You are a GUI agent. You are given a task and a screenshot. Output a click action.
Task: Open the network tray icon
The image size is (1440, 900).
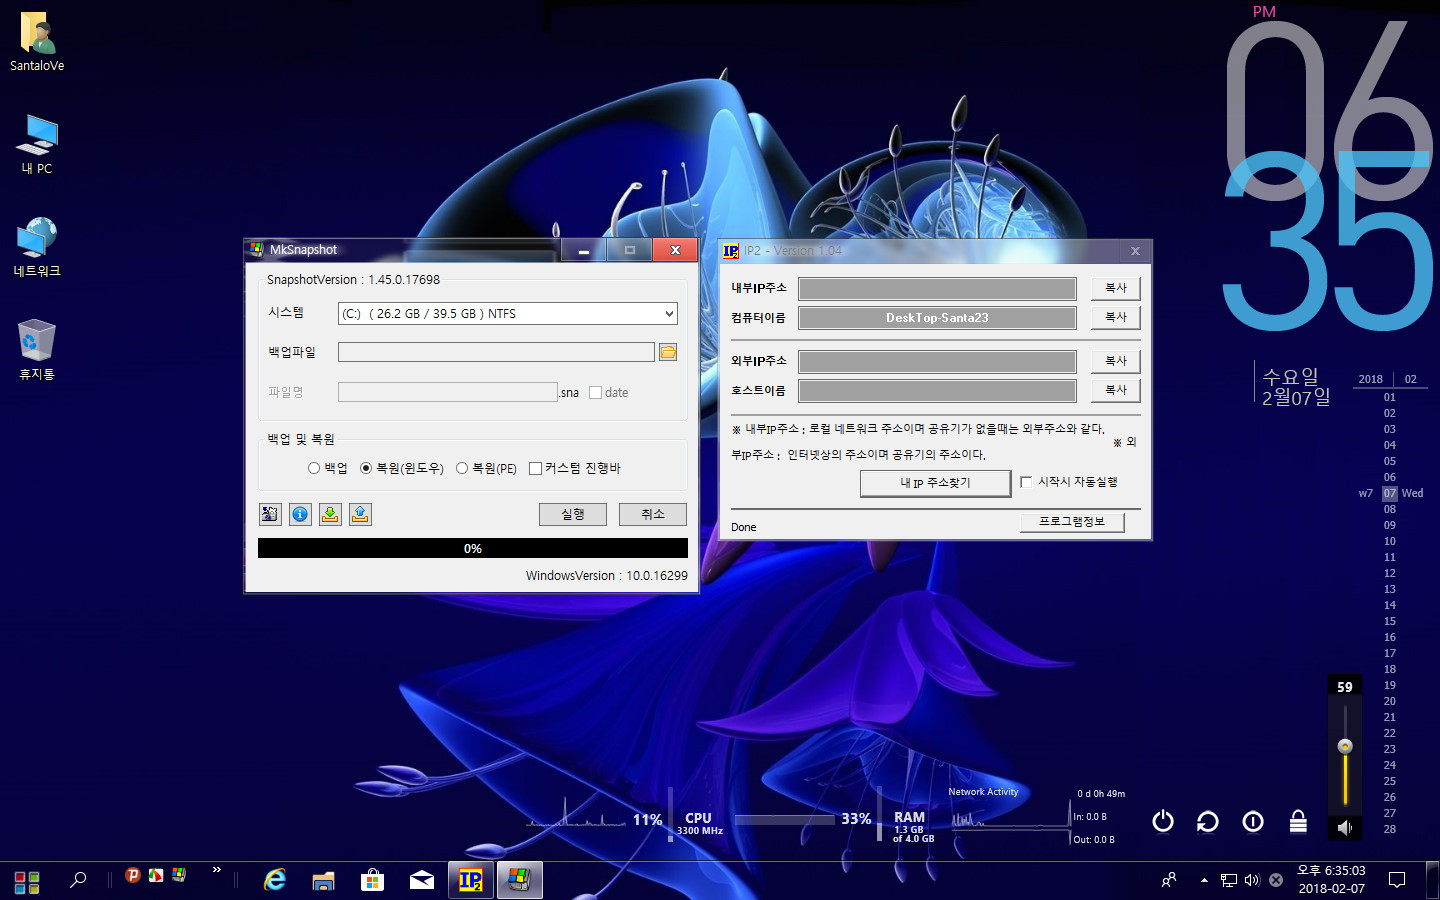click(1229, 880)
